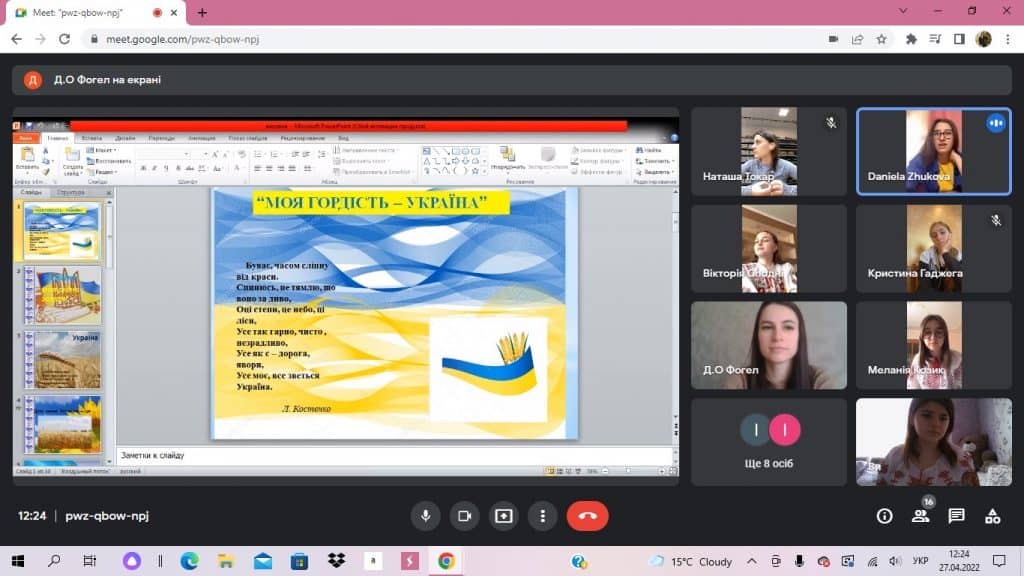The image size is (1024, 576).
Task: Open the meeting details info icon
Action: point(884,516)
